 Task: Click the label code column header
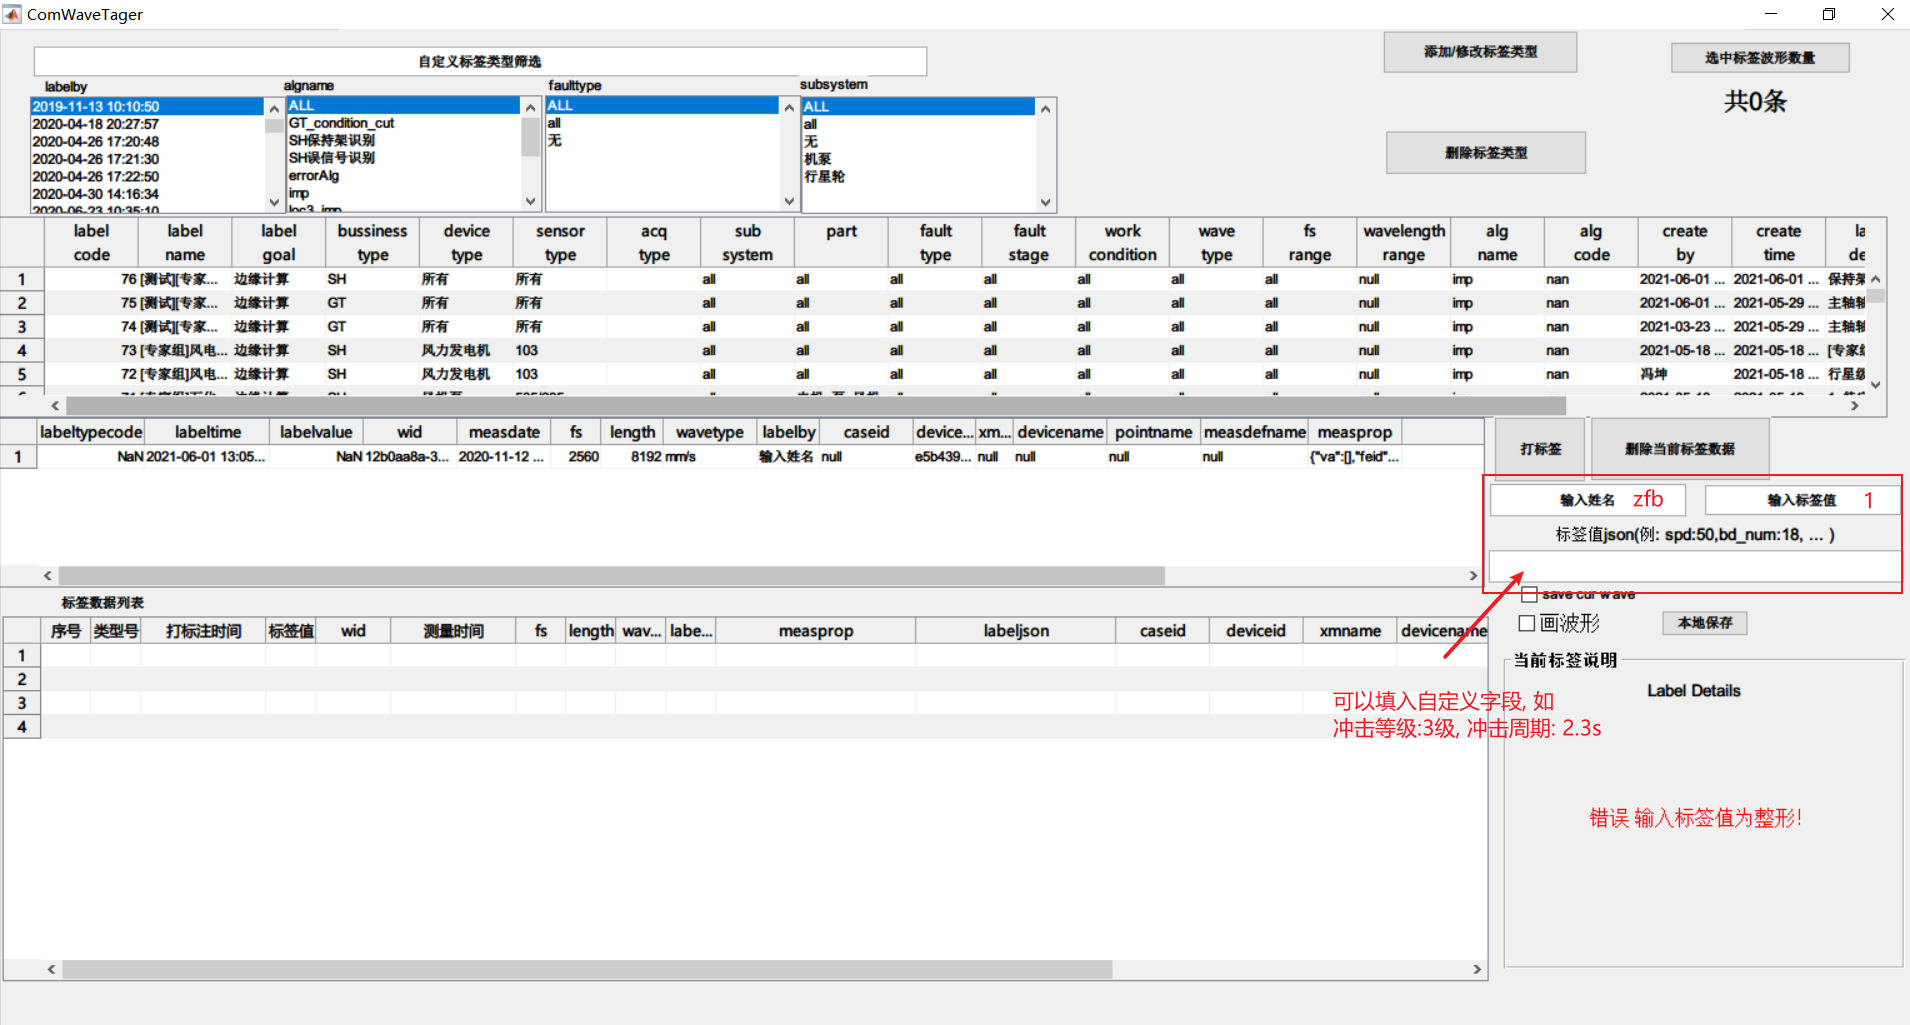[x=91, y=243]
